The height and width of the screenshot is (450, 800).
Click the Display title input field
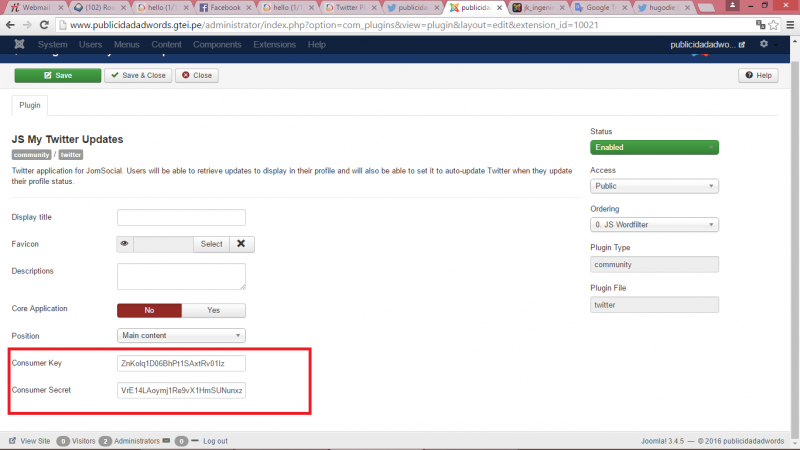(x=181, y=217)
